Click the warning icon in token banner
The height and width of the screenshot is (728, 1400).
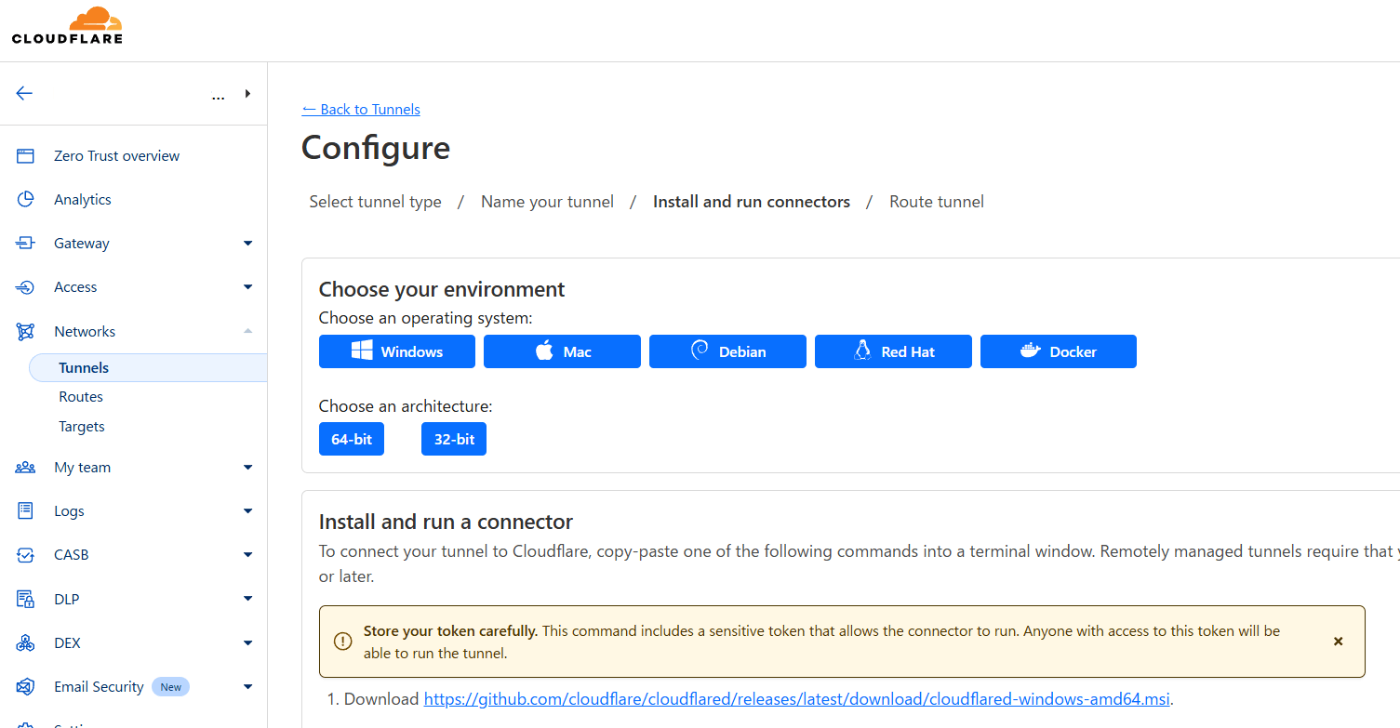(x=343, y=642)
